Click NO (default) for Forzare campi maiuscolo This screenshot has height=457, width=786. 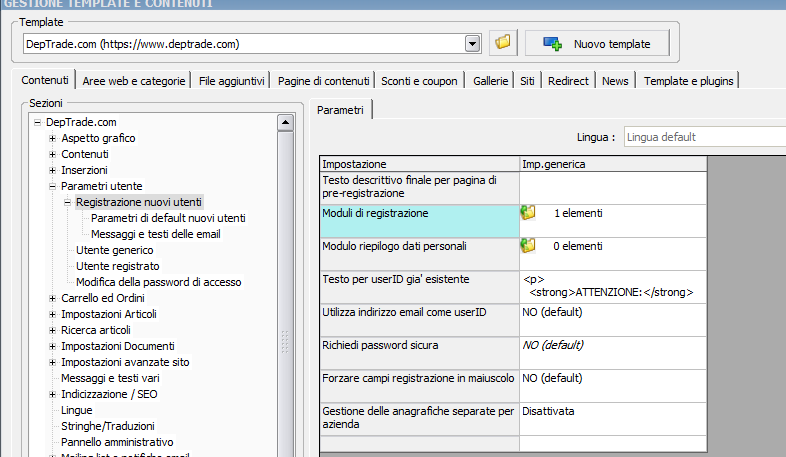(552, 378)
